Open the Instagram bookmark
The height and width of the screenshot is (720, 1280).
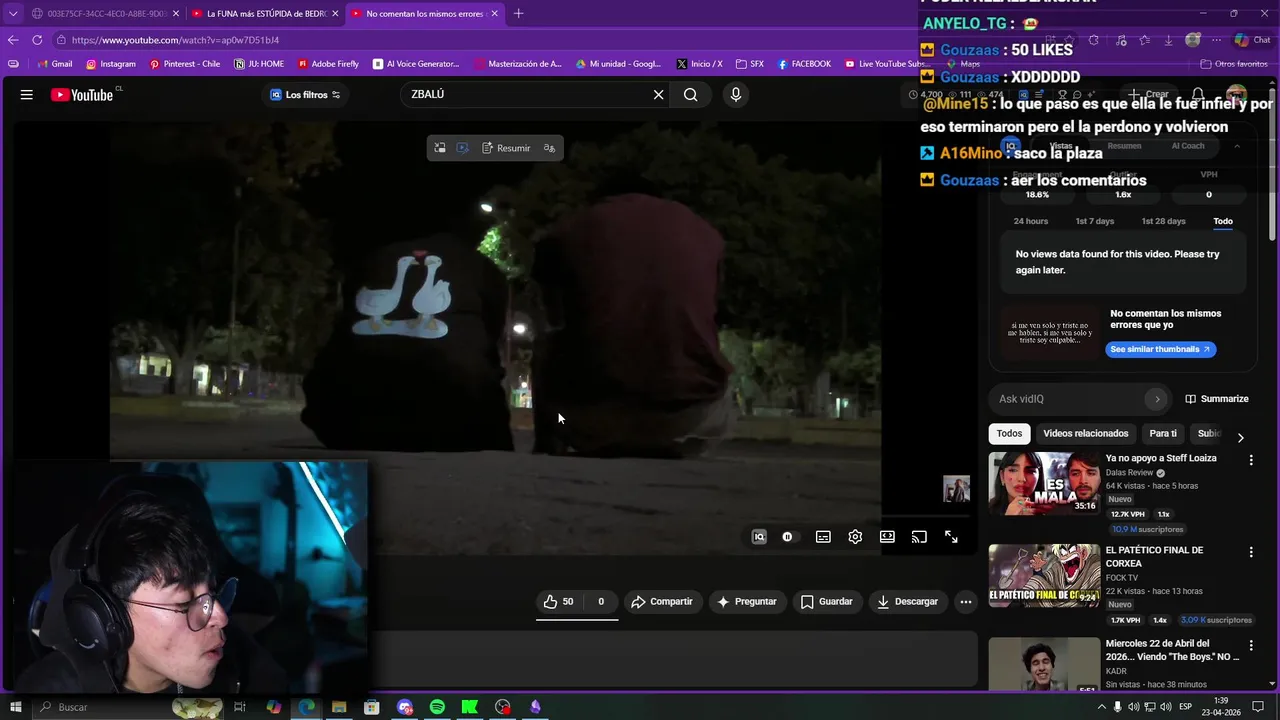[x=110, y=64]
